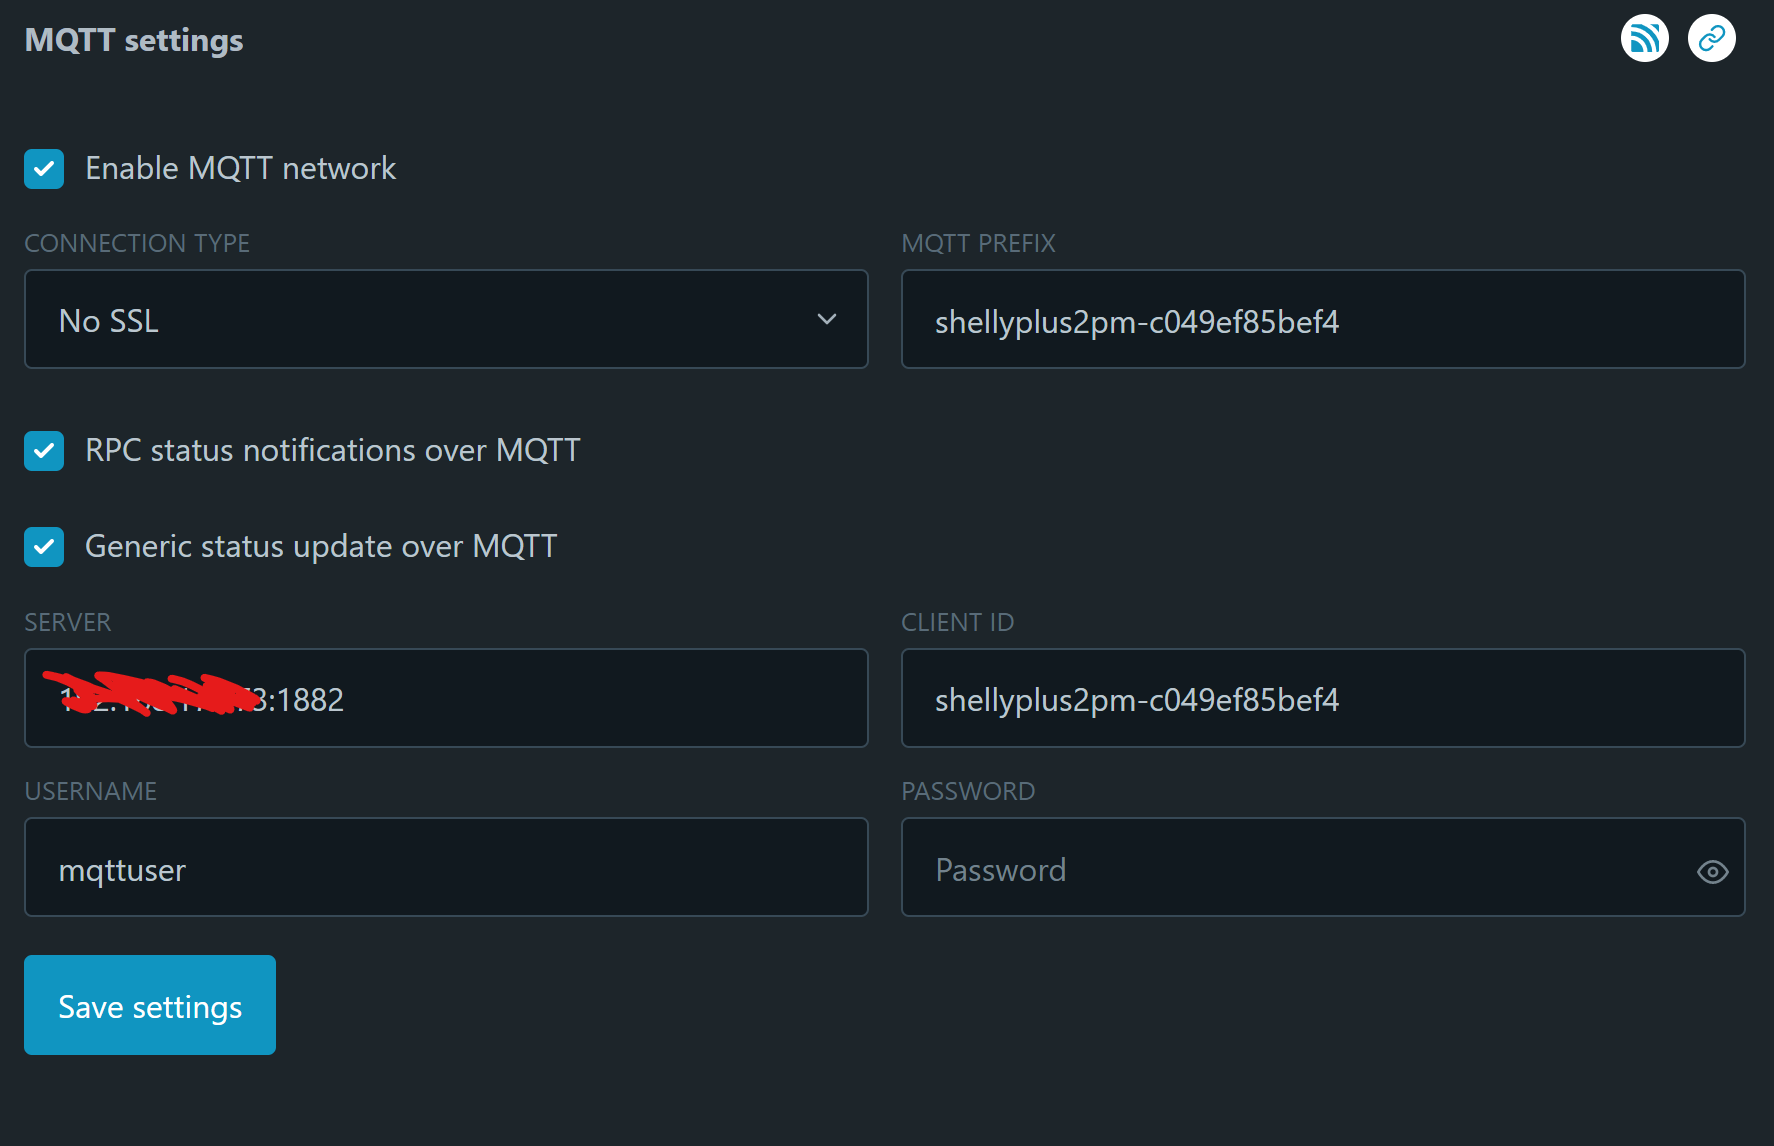Select the Username field containing mqttuser

click(x=446, y=868)
